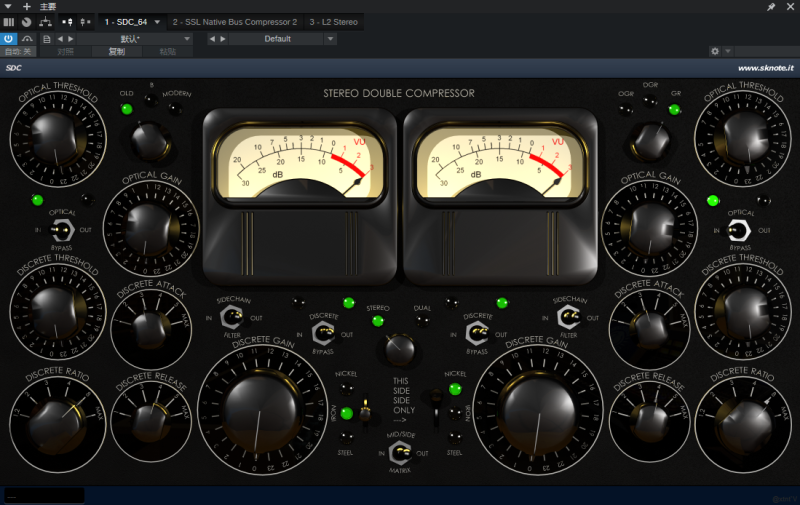Click the SDC logo in header
This screenshot has height=505, width=800.
[x=14, y=68]
